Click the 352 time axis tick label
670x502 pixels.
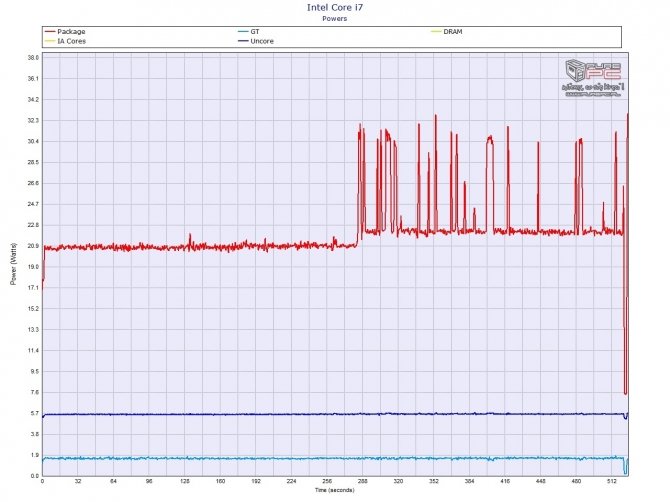pos(434,481)
